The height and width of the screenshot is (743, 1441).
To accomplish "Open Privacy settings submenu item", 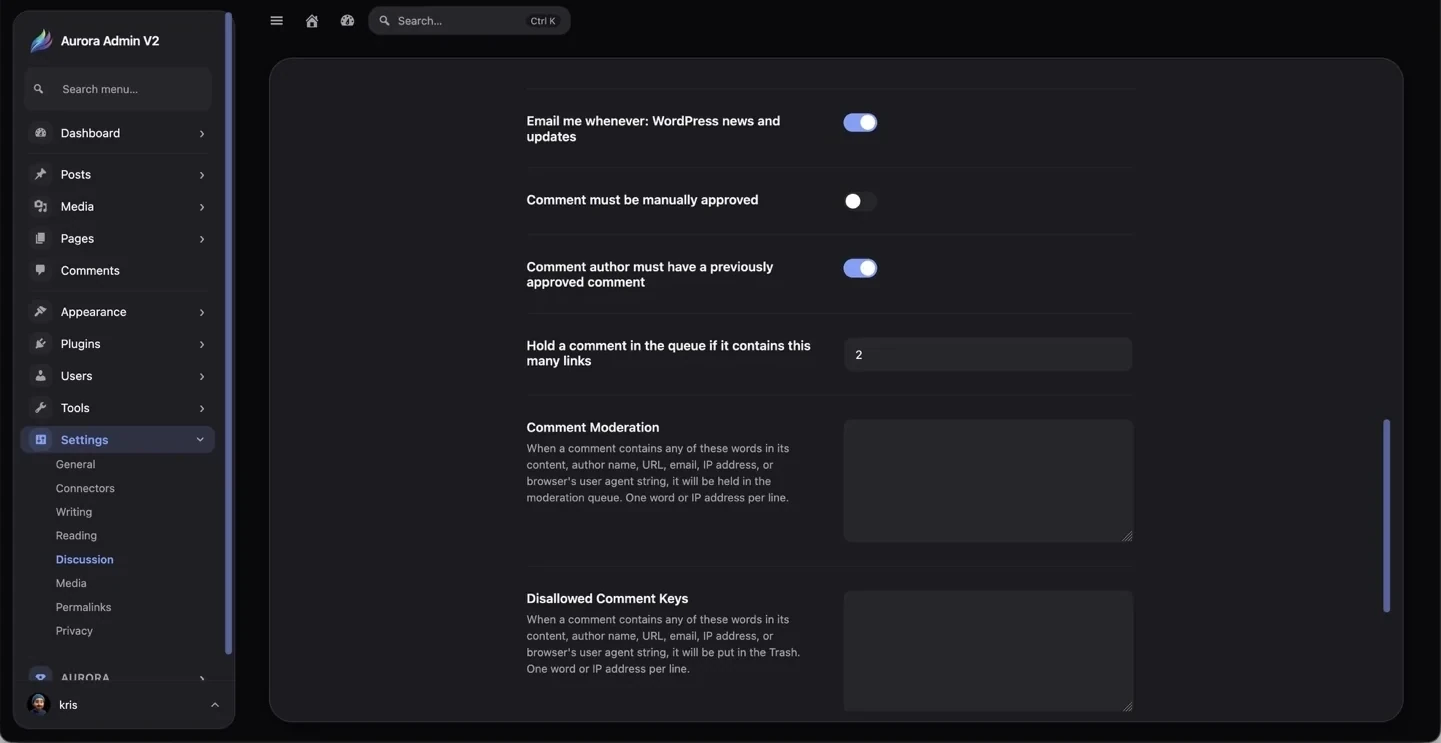I will 74,631.
